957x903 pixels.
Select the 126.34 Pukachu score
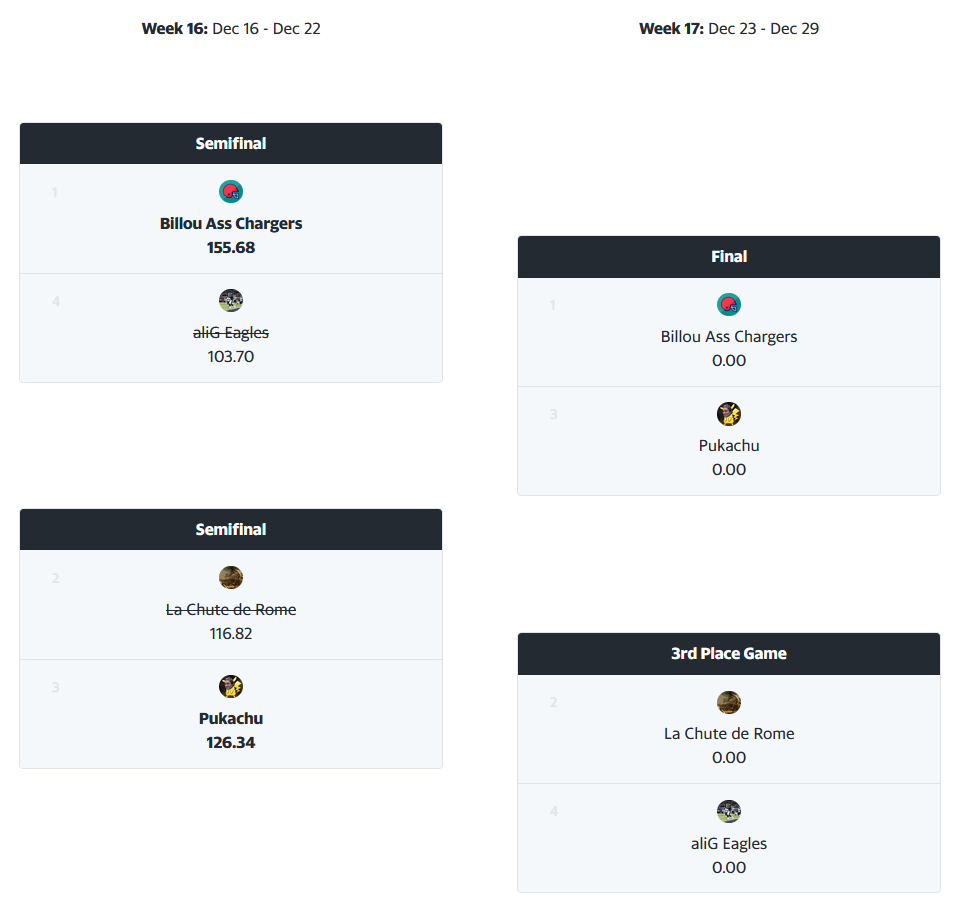click(x=231, y=743)
